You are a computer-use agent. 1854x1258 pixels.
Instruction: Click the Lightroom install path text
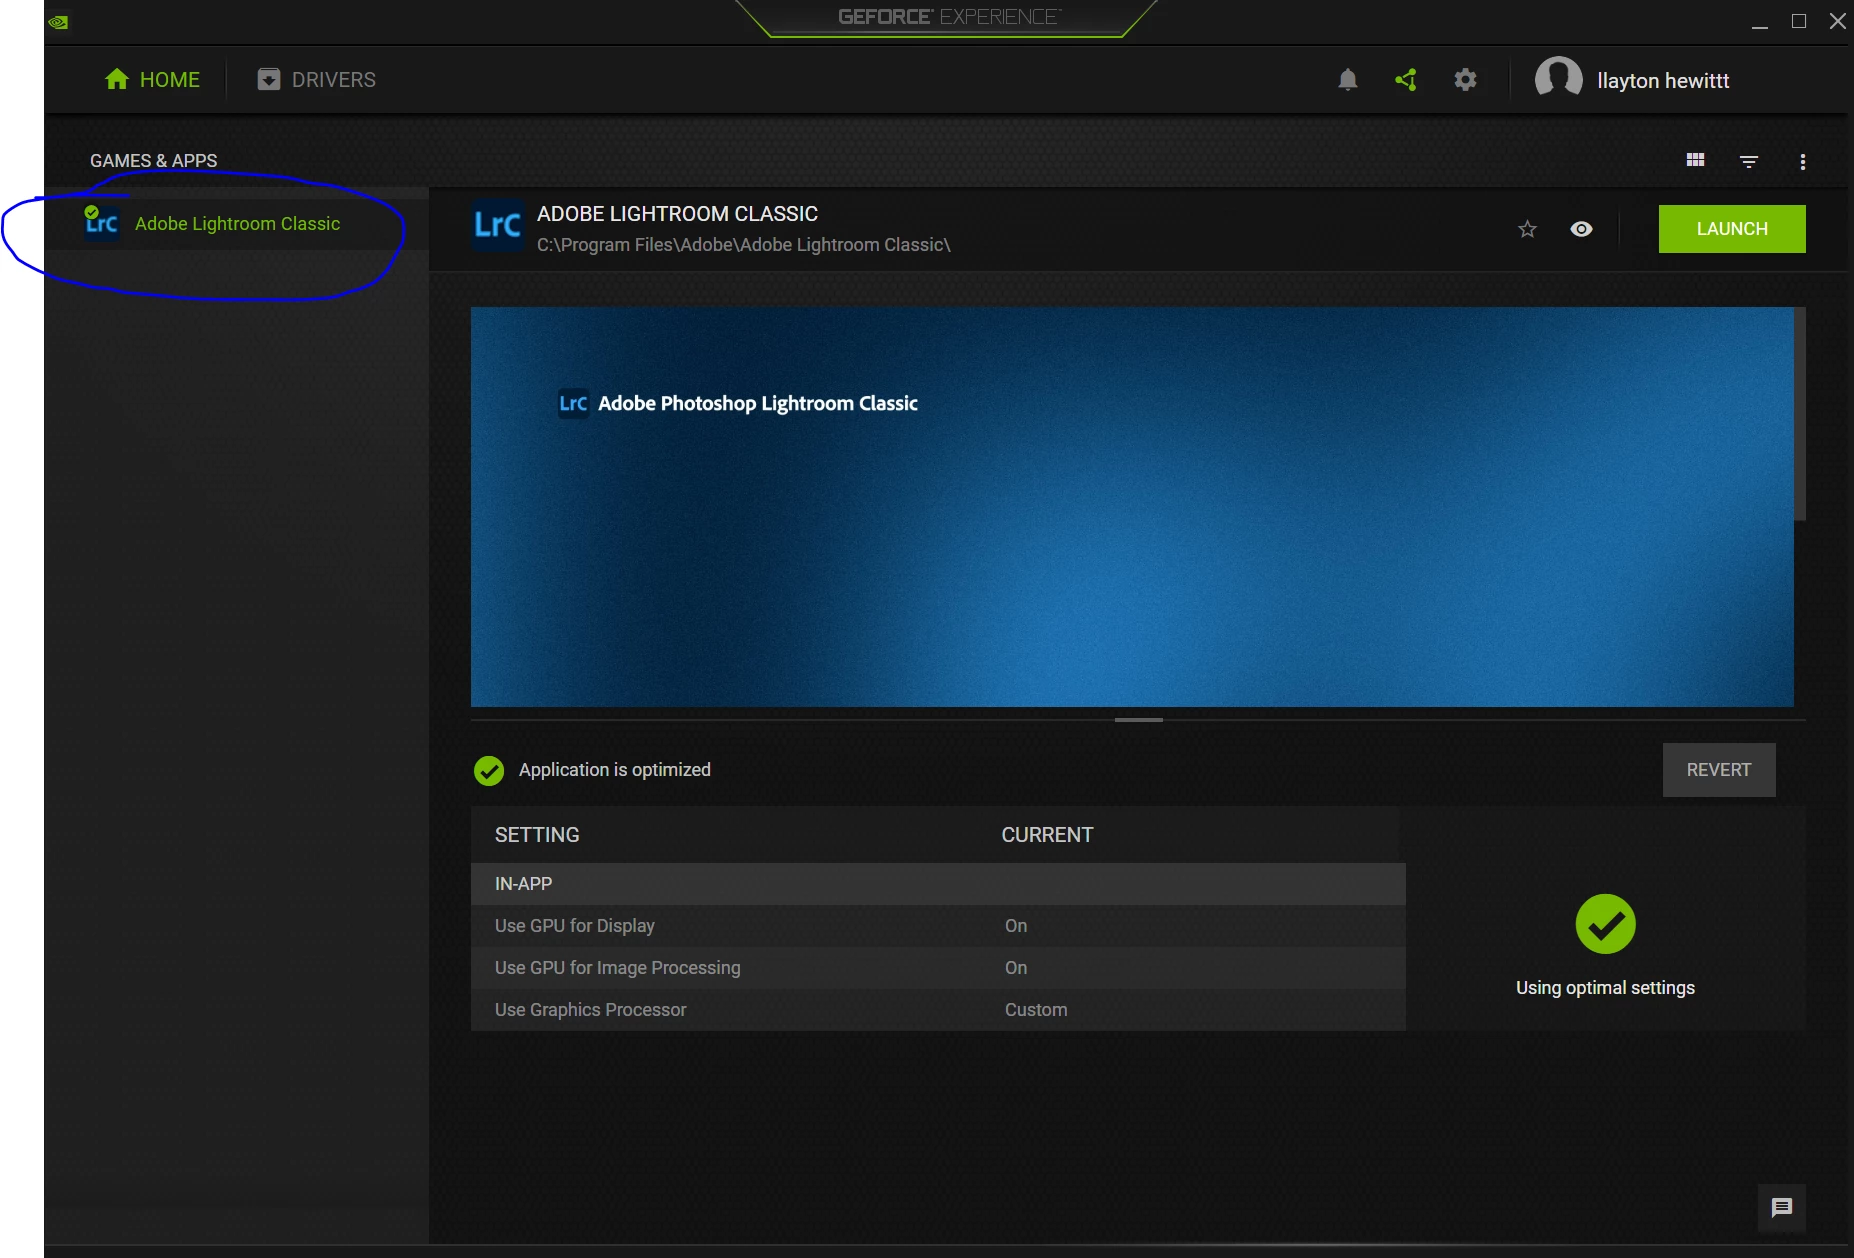744,245
